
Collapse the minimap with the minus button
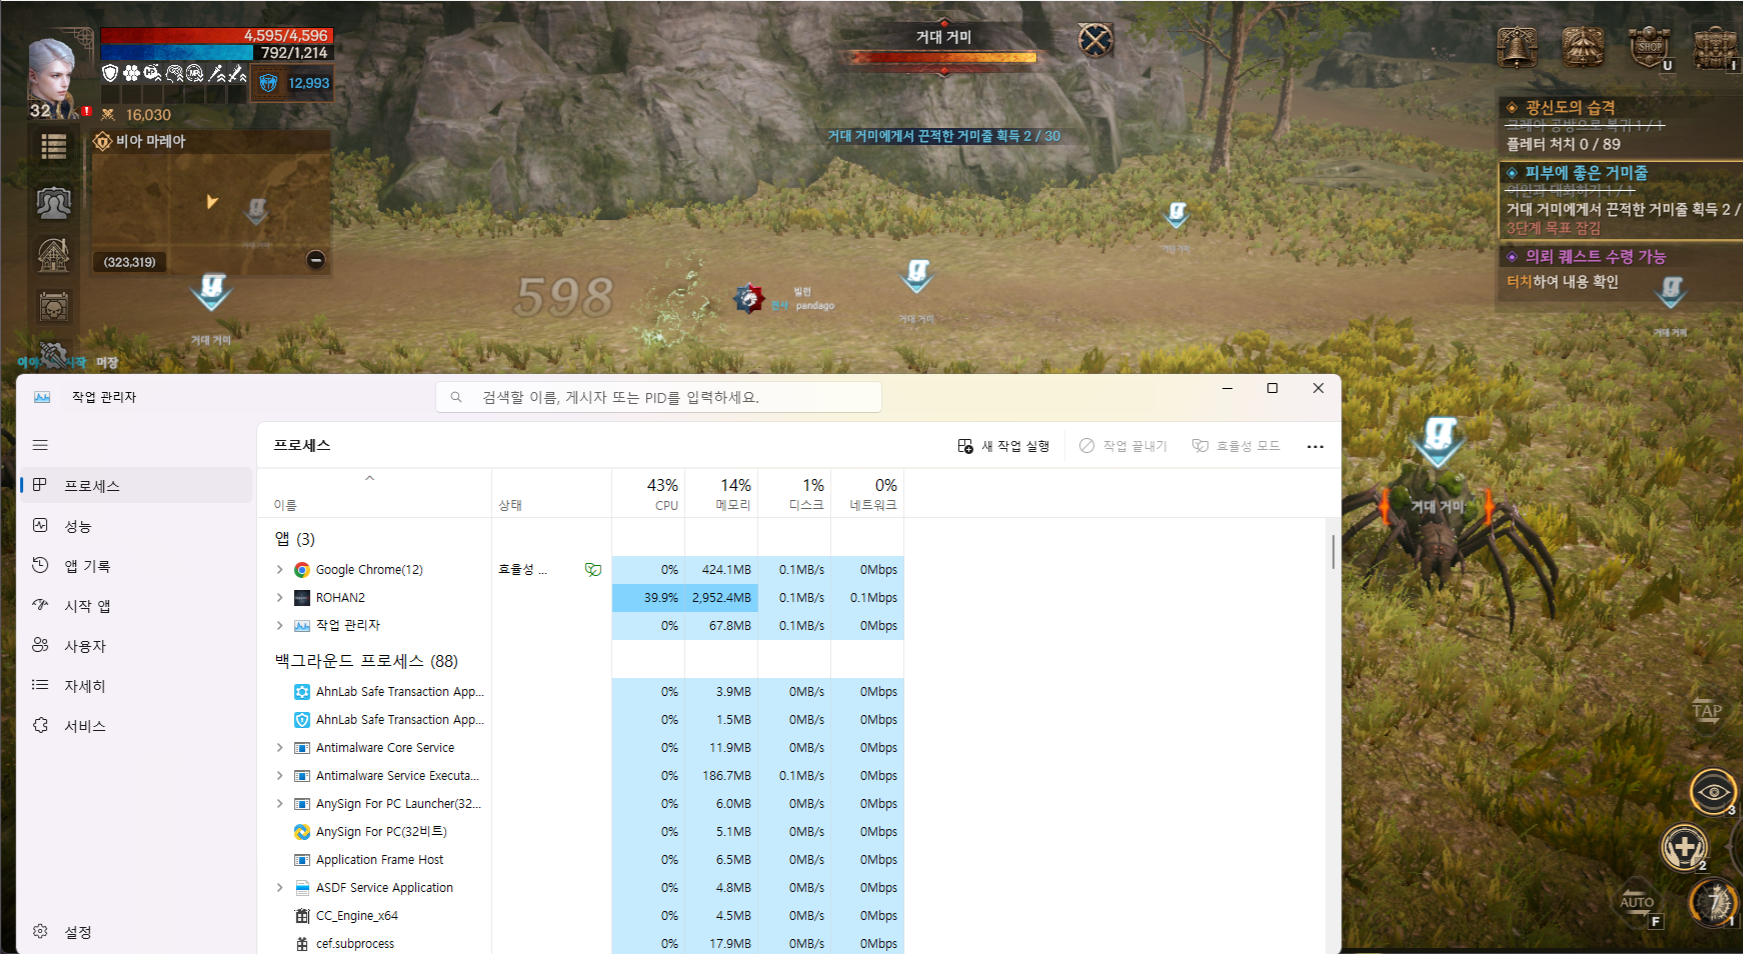(x=316, y=260)
